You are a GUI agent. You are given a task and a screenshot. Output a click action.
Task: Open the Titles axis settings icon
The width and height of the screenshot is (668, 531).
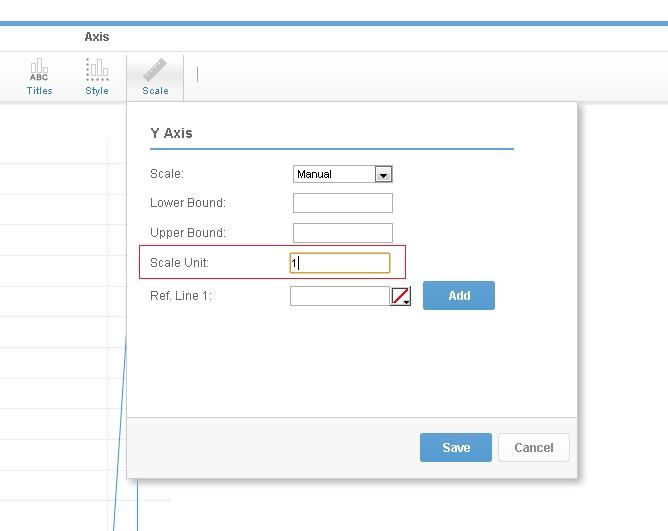click(39, 76)
